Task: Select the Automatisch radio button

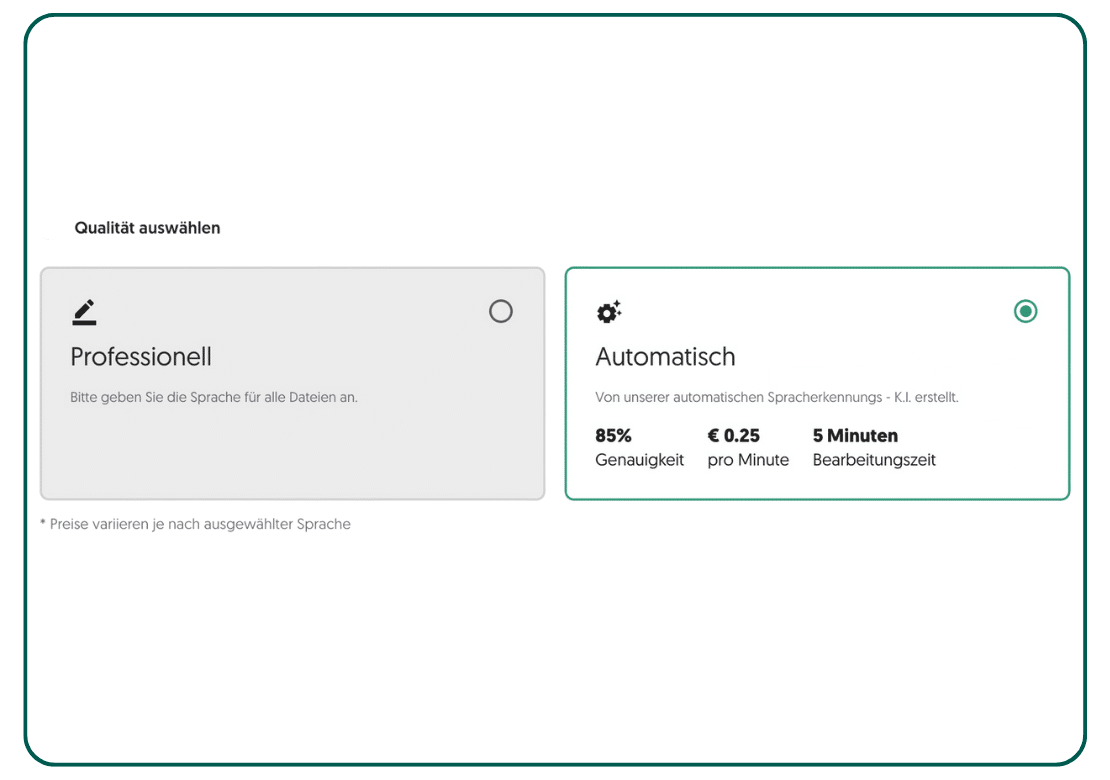Action: tap(1025, 312)
